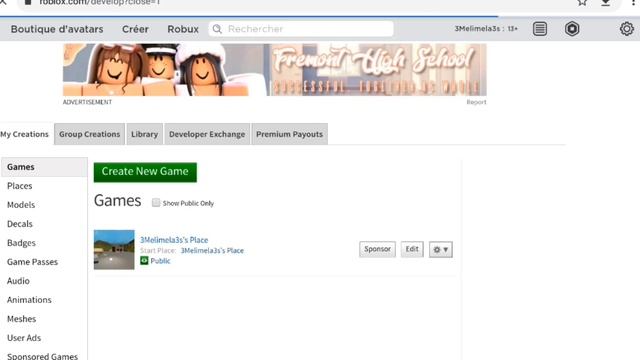
Task: Open the Library tab
Action: (144, 134)
